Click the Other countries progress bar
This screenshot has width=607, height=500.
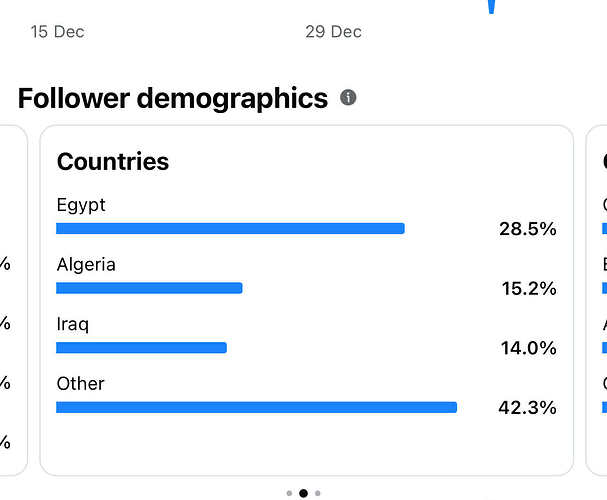point(256,408)
